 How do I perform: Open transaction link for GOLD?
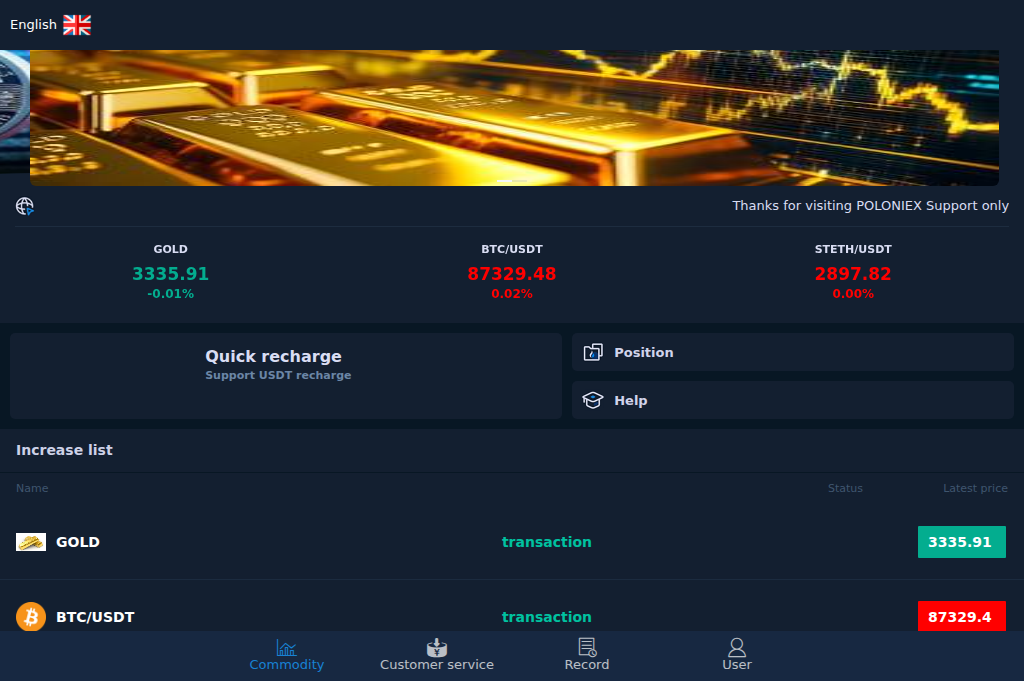(546, 541)
